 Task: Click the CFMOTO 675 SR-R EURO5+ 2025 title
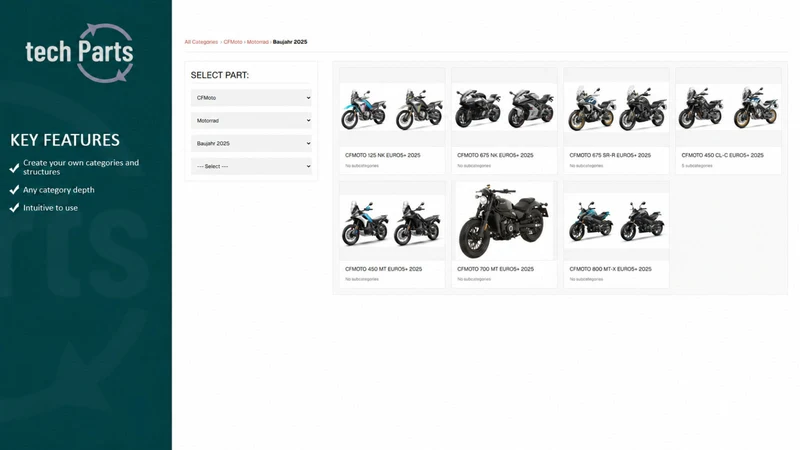(x=610, y=155)
